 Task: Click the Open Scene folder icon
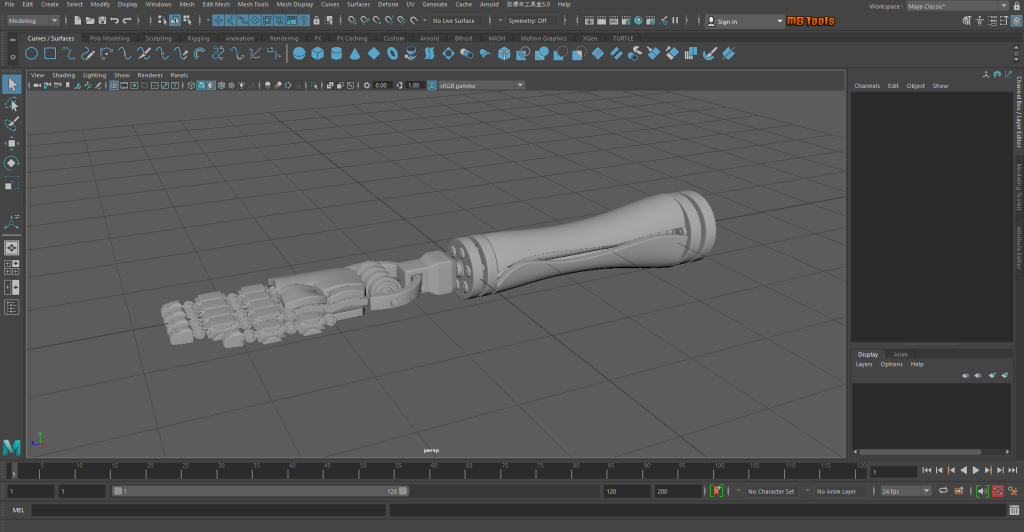click(x=90, y=21)
